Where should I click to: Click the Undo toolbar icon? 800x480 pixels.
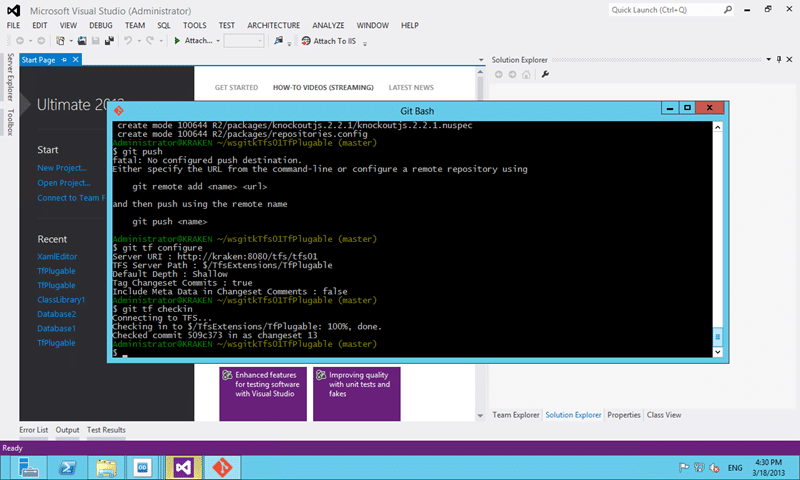[128, 41]
